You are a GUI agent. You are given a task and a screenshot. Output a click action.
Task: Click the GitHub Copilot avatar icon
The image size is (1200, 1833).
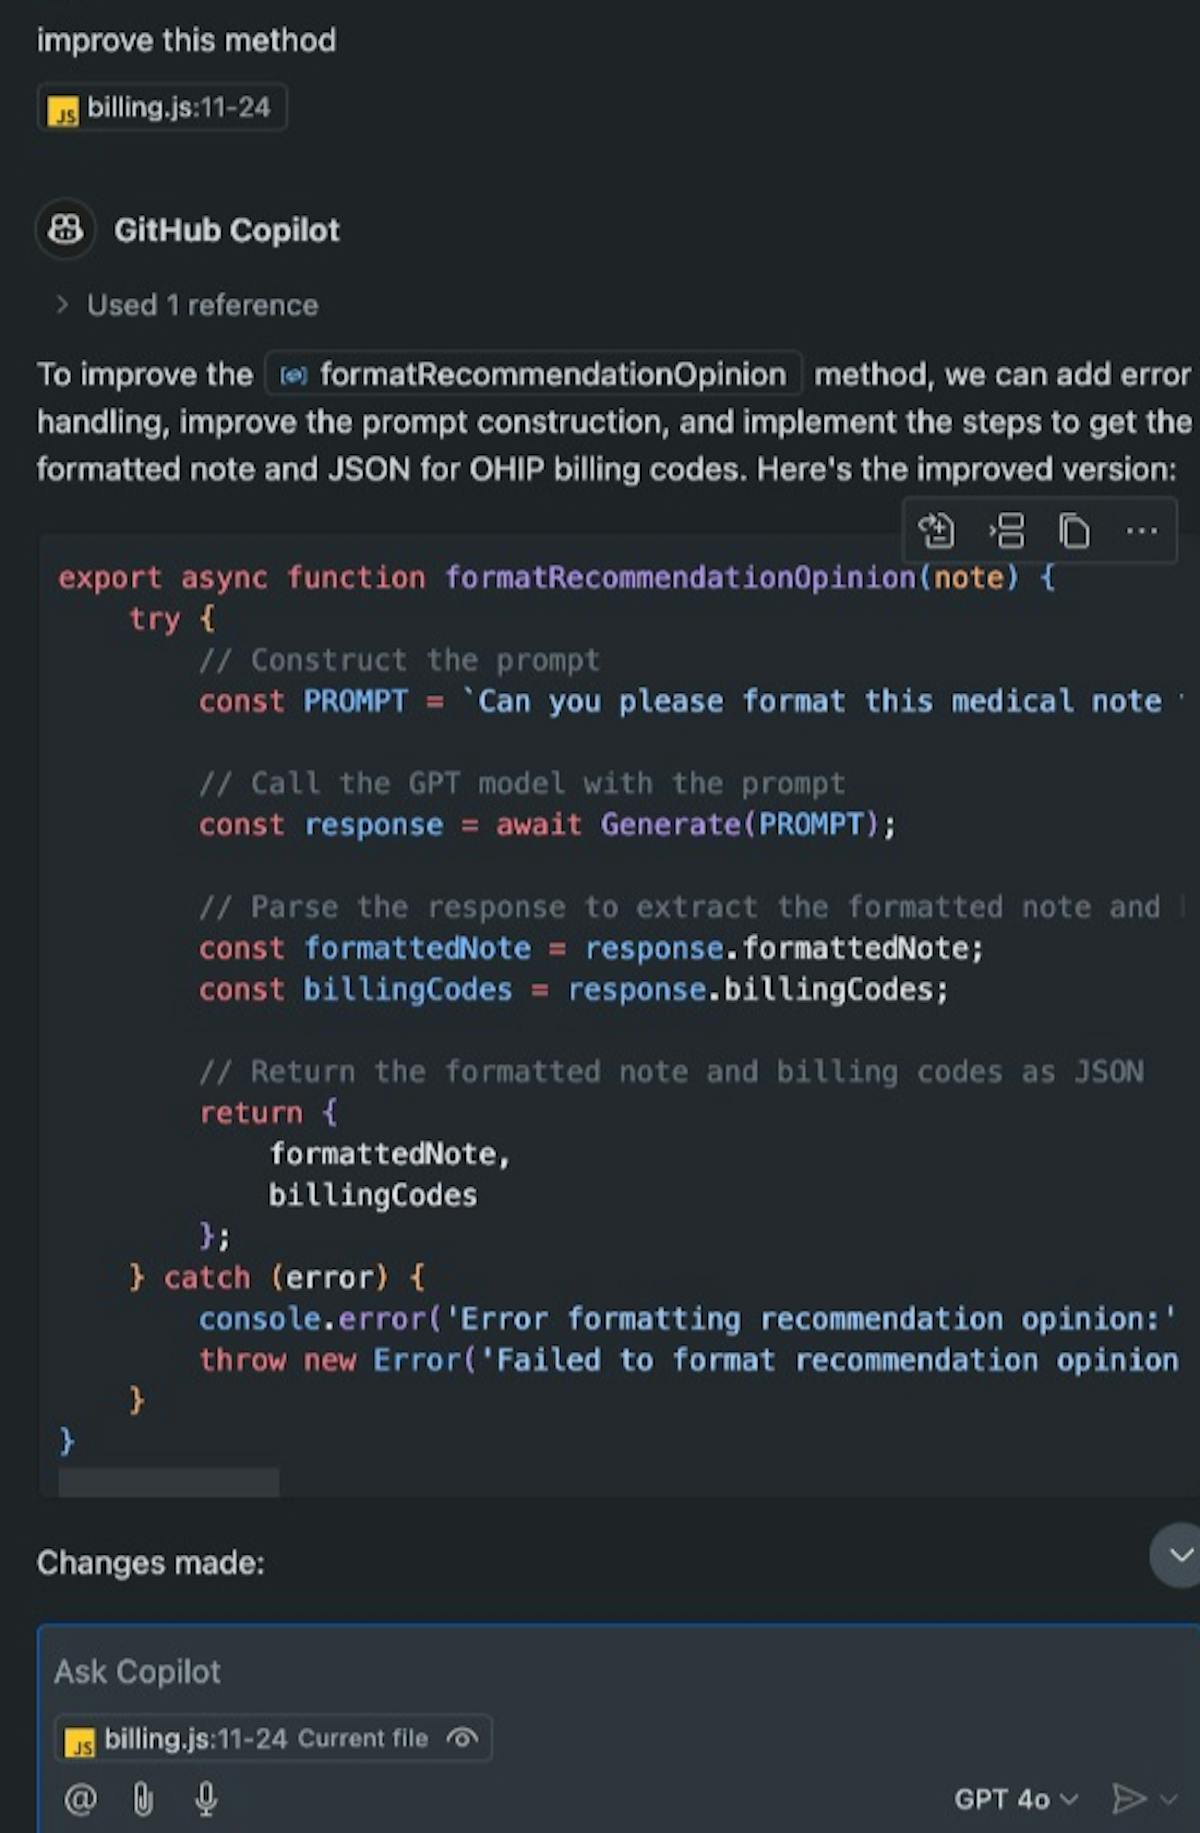66,230
